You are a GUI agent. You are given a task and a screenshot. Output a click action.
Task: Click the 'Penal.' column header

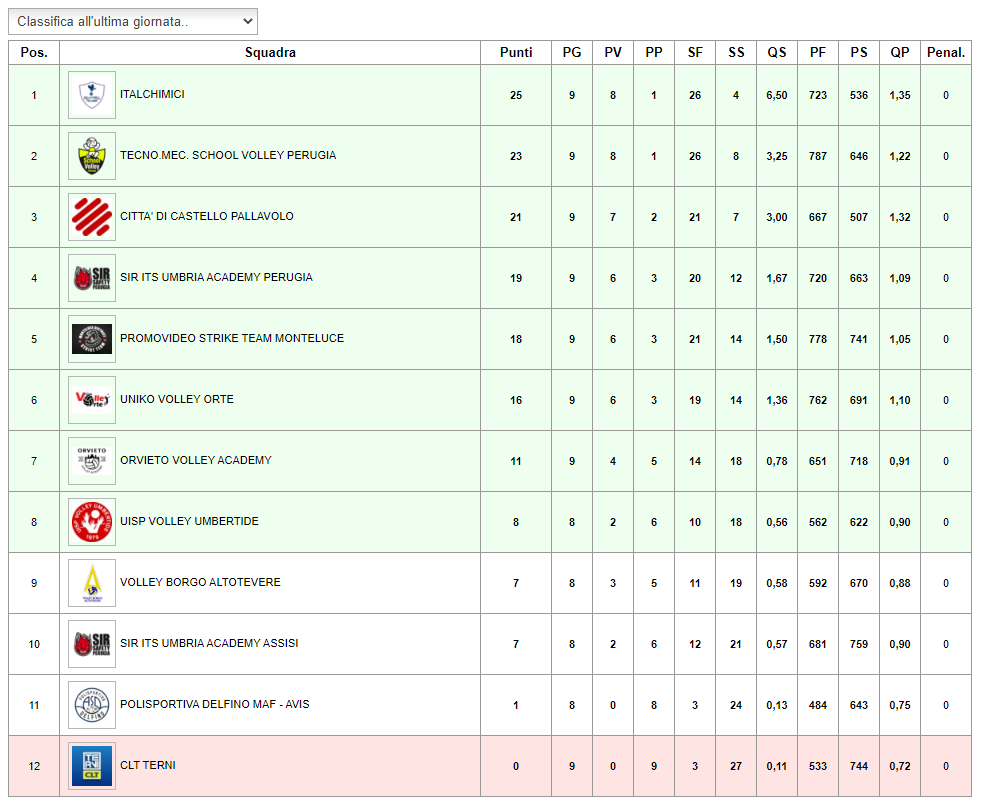[x=946, y=53]
